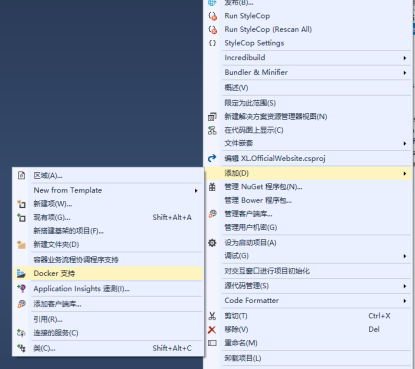Select 引用(R)... entry
Image resolution: width=415 pixels, height=369 pixels.
[48, 319]
